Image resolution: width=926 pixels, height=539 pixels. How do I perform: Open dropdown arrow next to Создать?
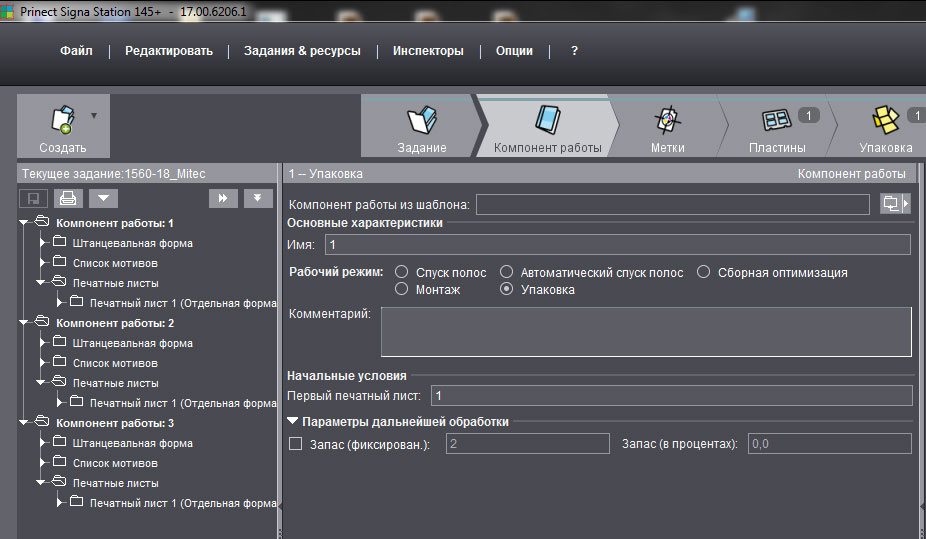pos(94,115)
